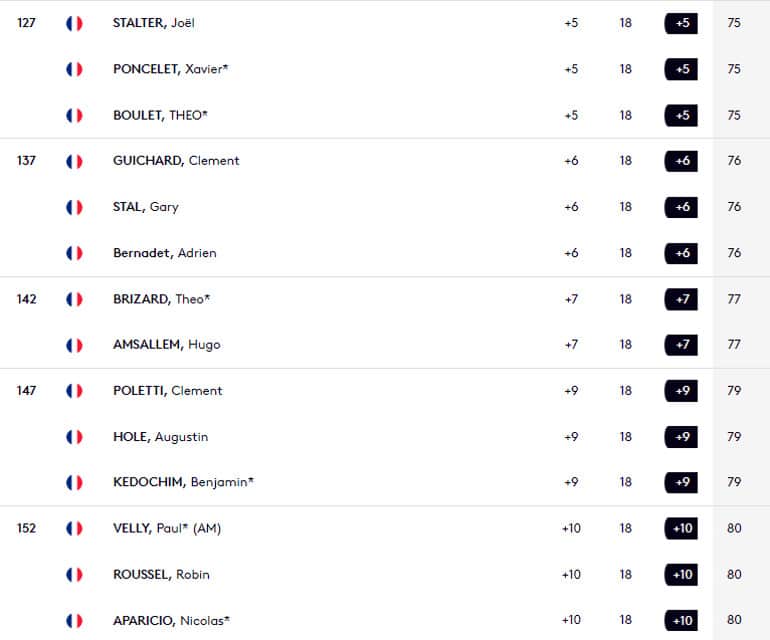Click total score 79 on HOLE, Augustin's row
The image size is (770, 640).
(734, 437)
